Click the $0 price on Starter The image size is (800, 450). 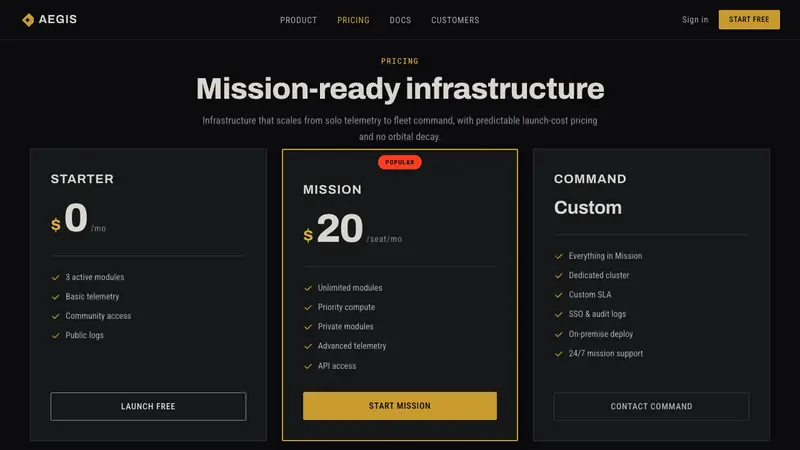[x=69, y=218]
